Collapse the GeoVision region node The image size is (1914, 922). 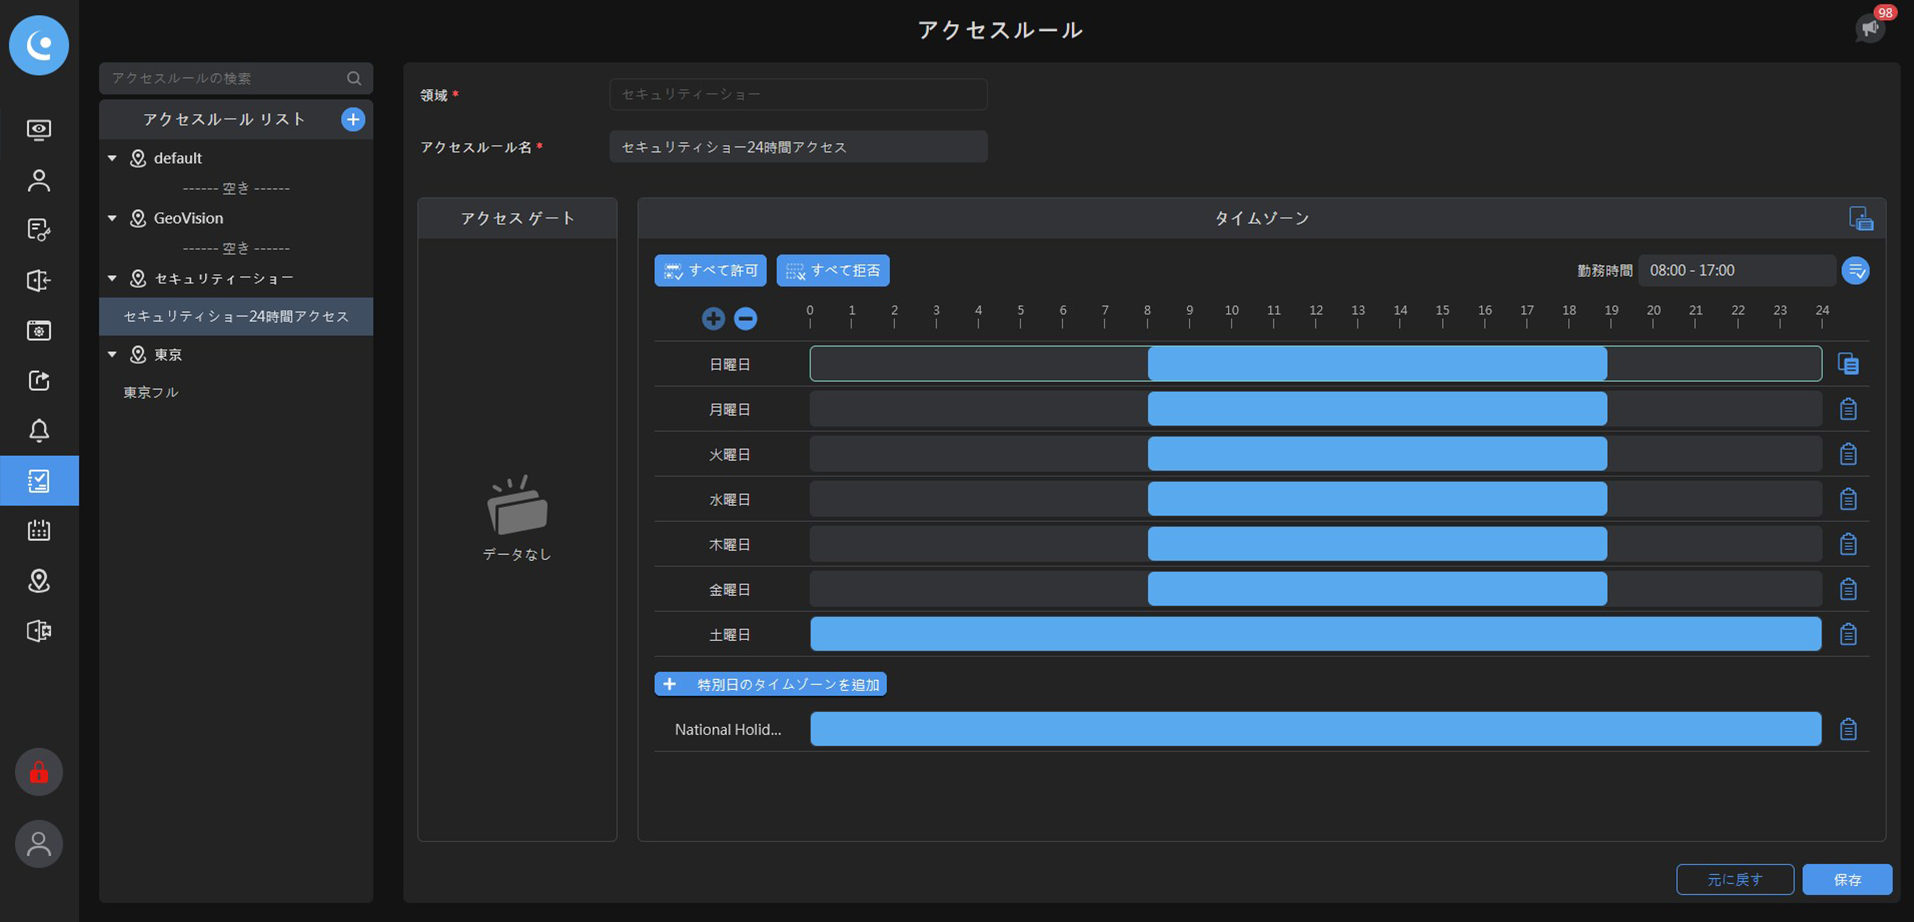[x=112, y=218]
